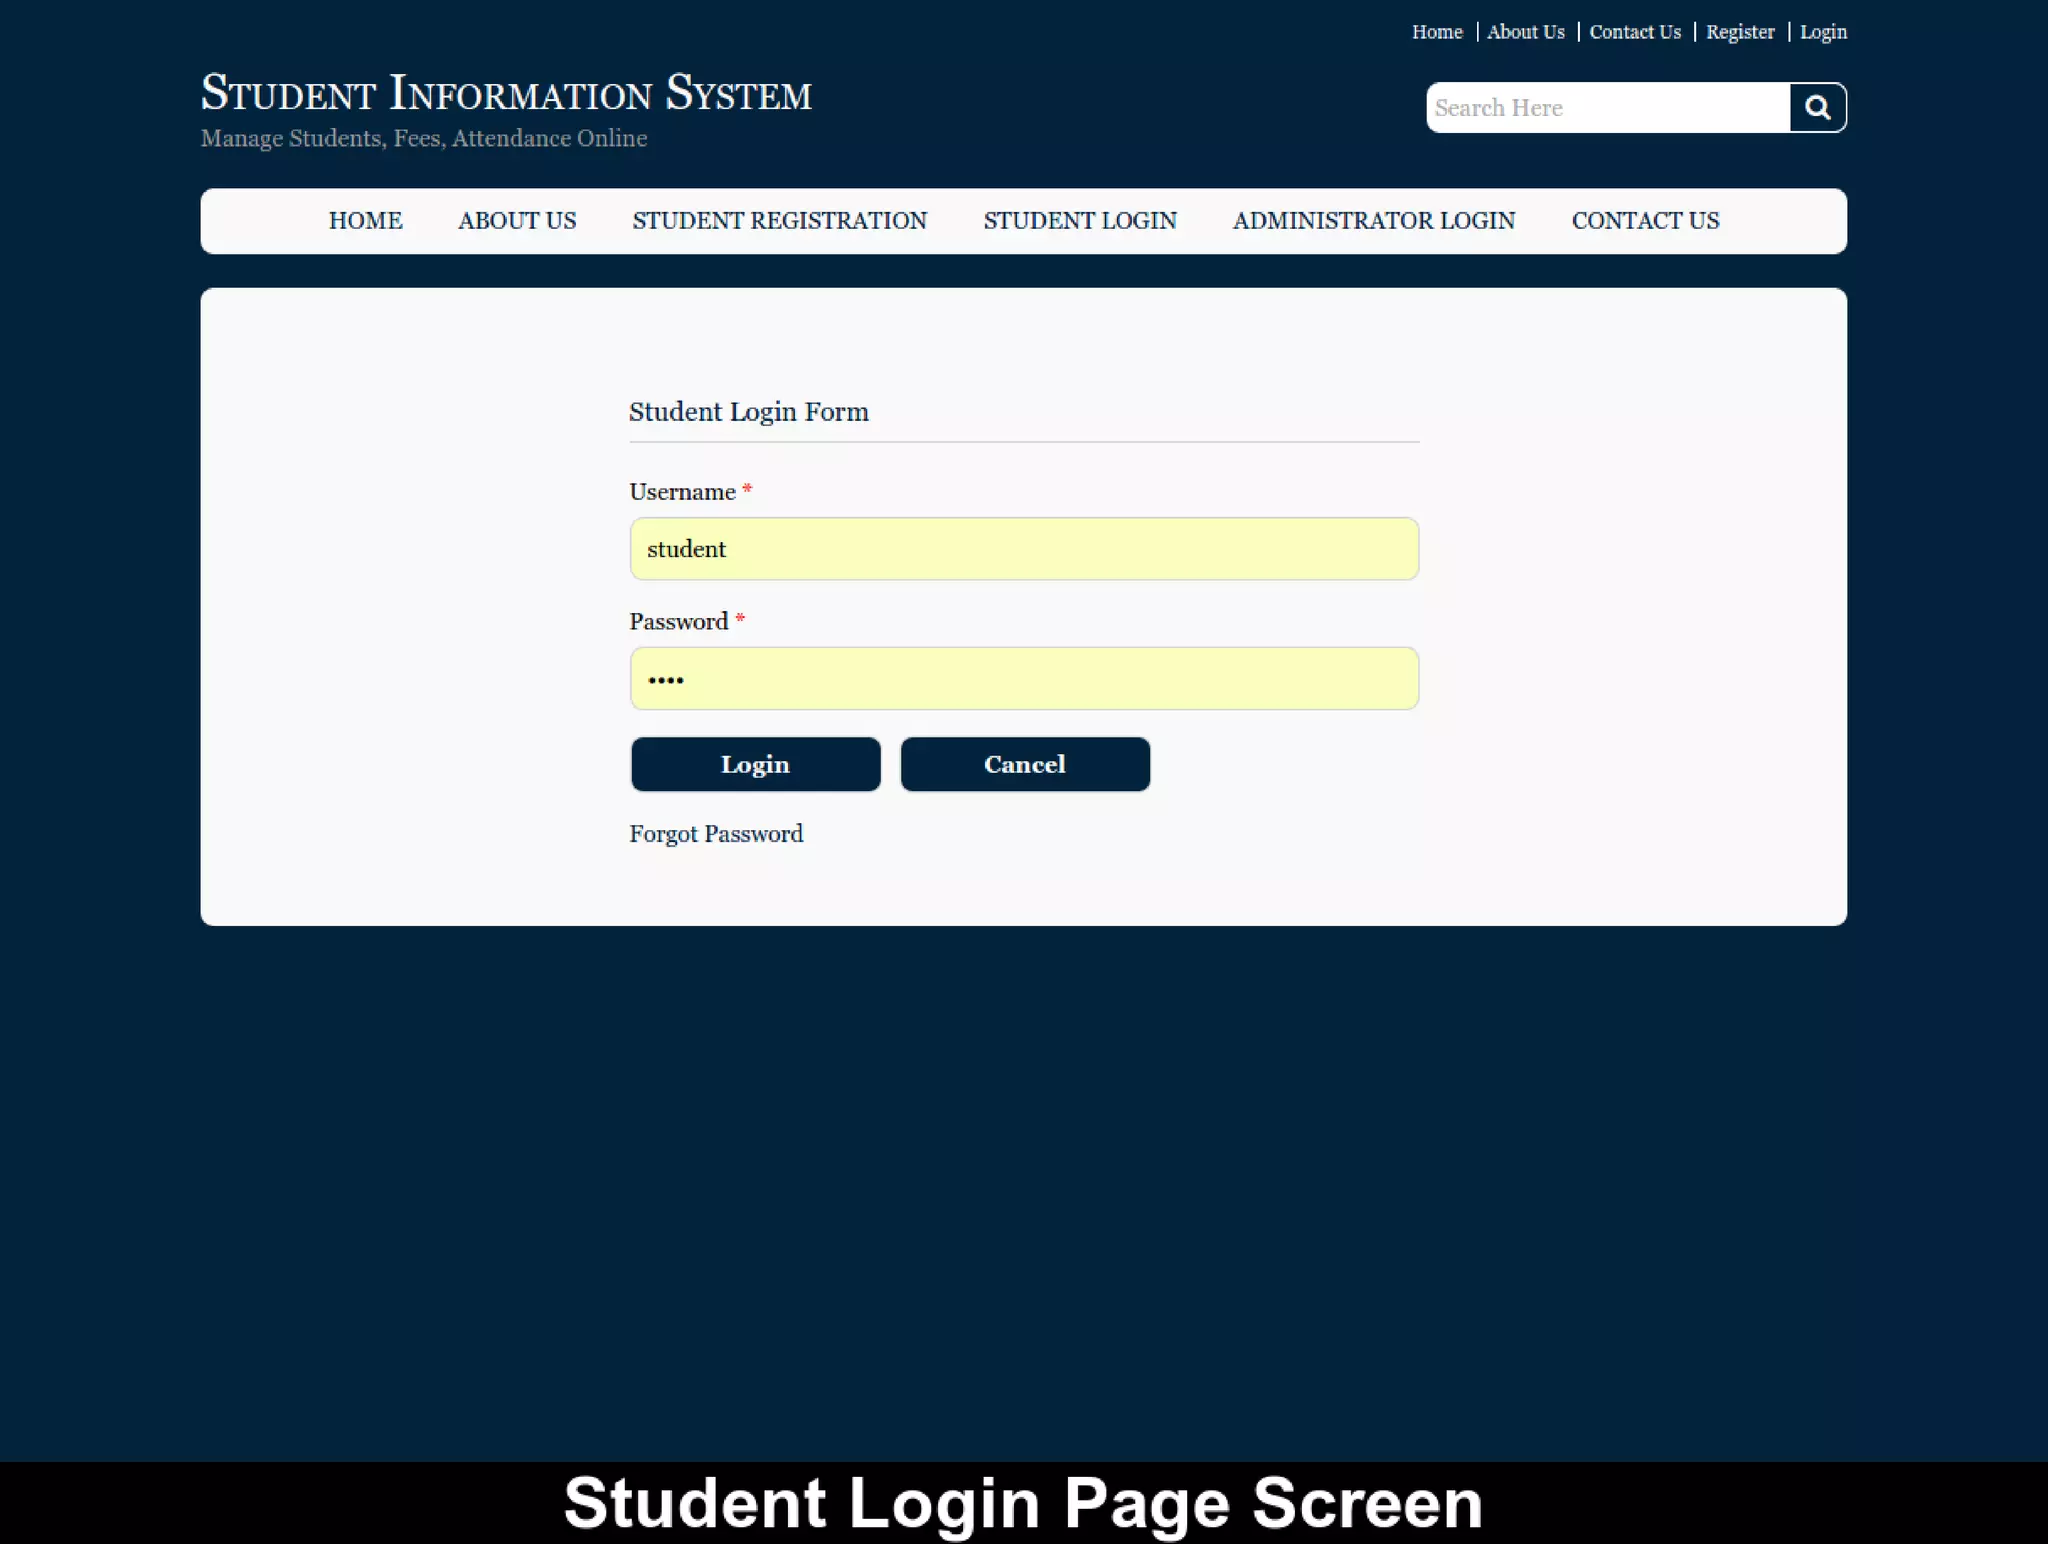Go to Login link in header
The image size is (2048, 1544).
[1823, 32]
